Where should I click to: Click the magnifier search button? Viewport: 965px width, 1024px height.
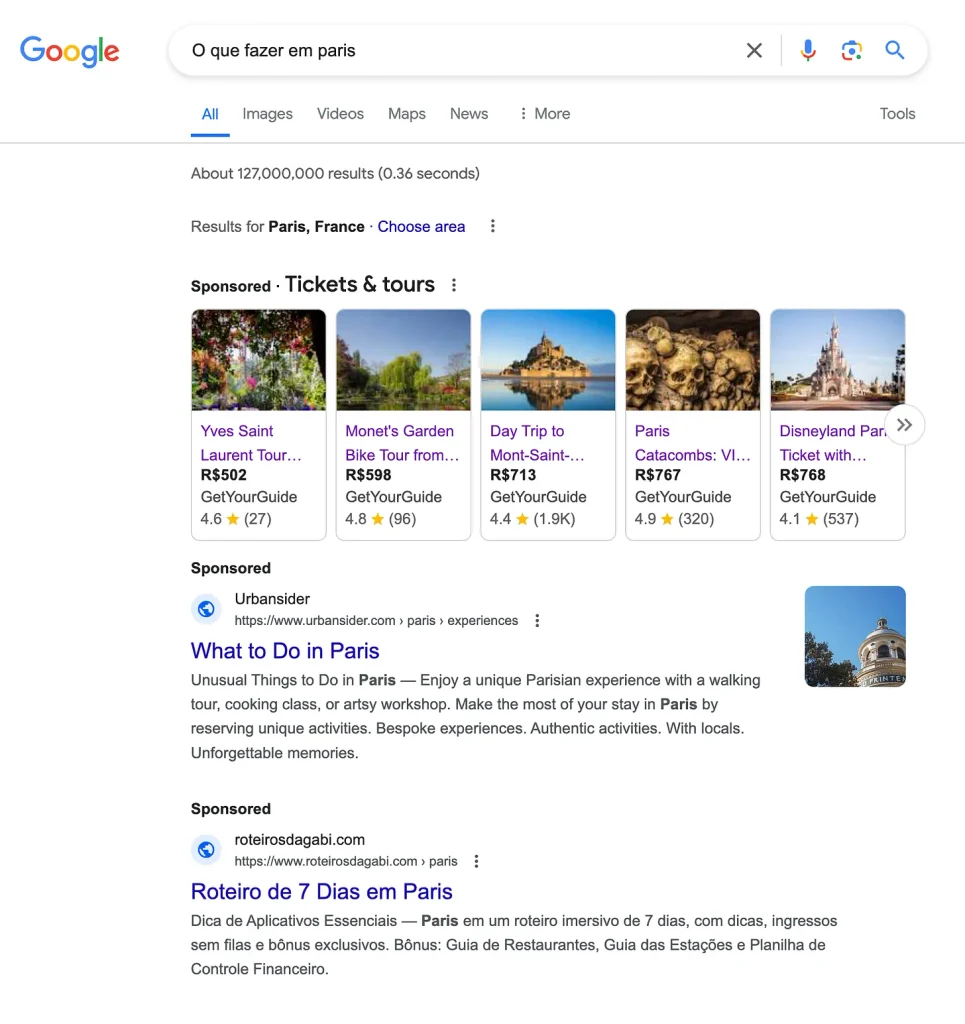pyautogui.click(x=894, y=50)
